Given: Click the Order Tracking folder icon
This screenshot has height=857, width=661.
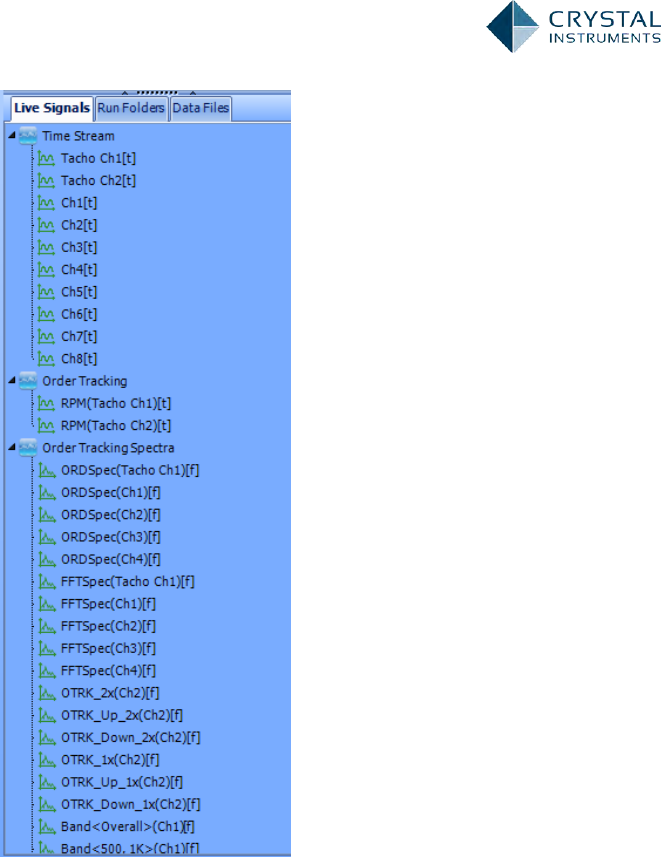Looking at the screenshot, I should pos(28,381).
